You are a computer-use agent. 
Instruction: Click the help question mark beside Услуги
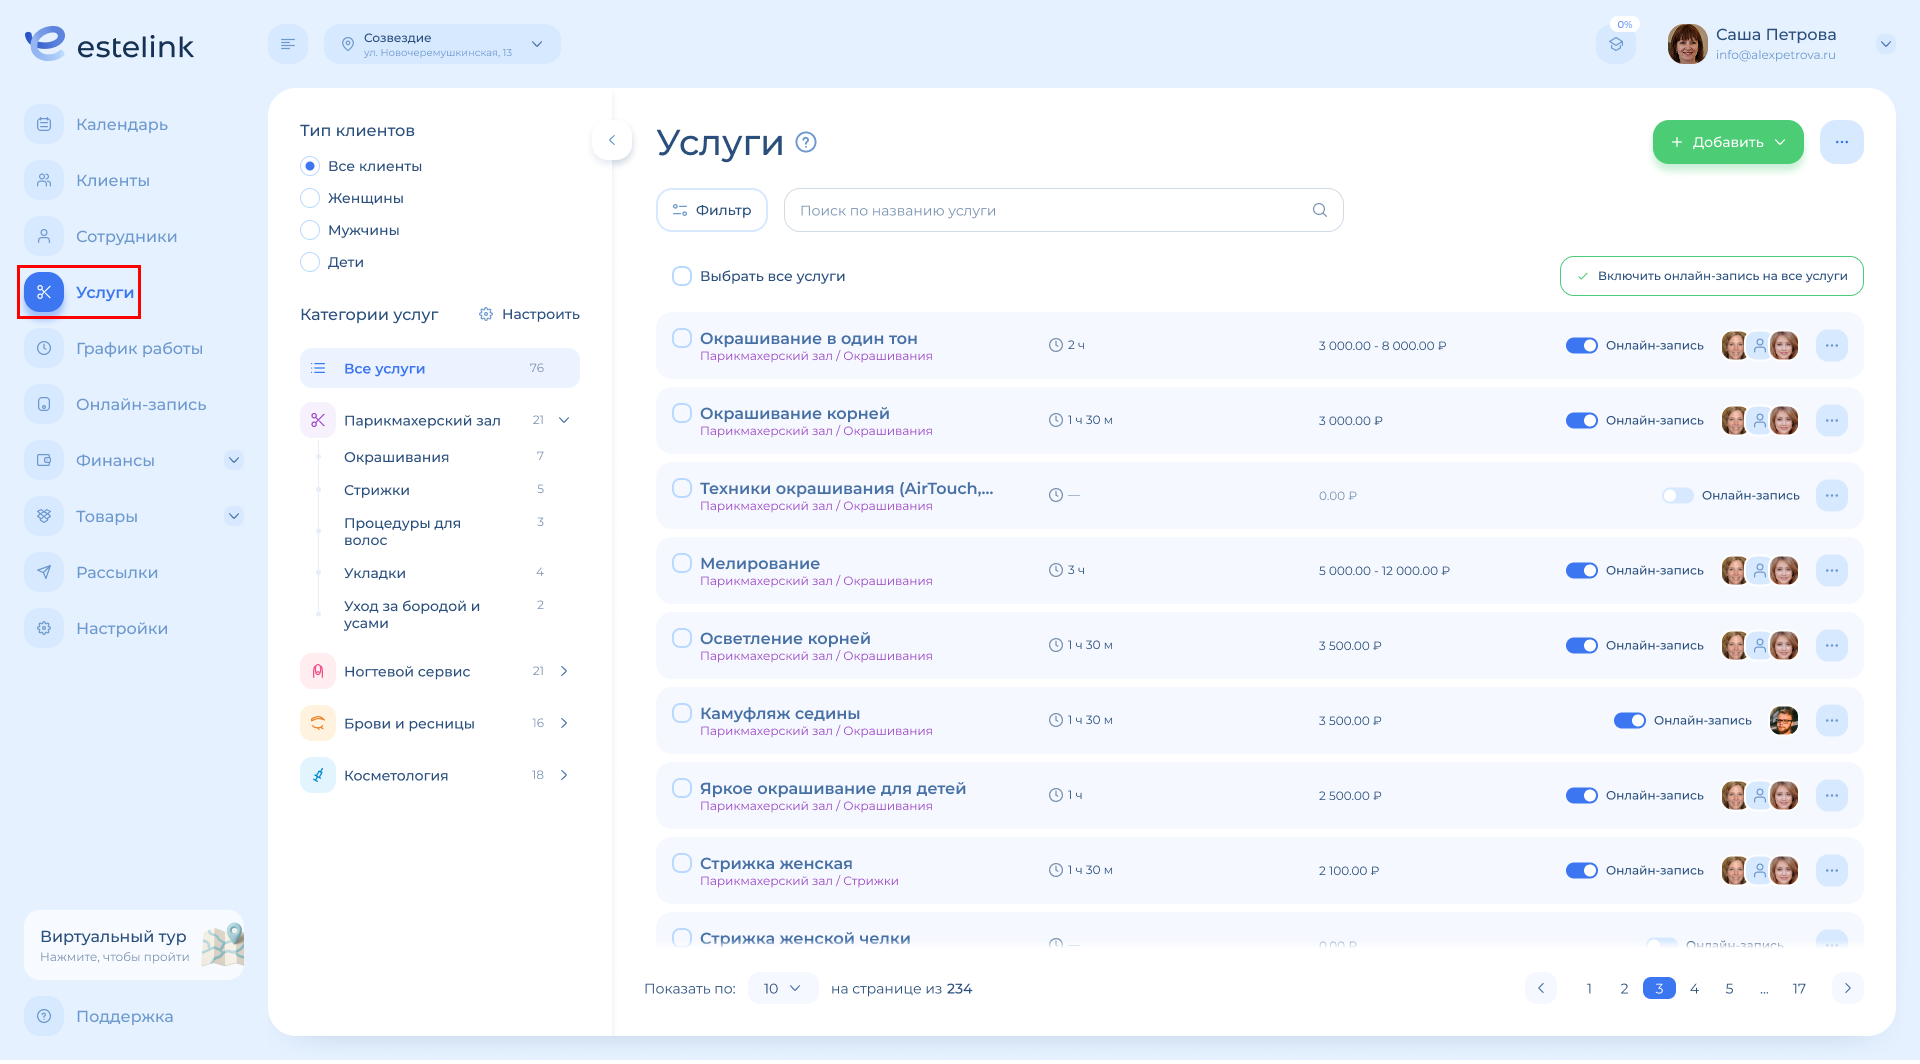805,142
